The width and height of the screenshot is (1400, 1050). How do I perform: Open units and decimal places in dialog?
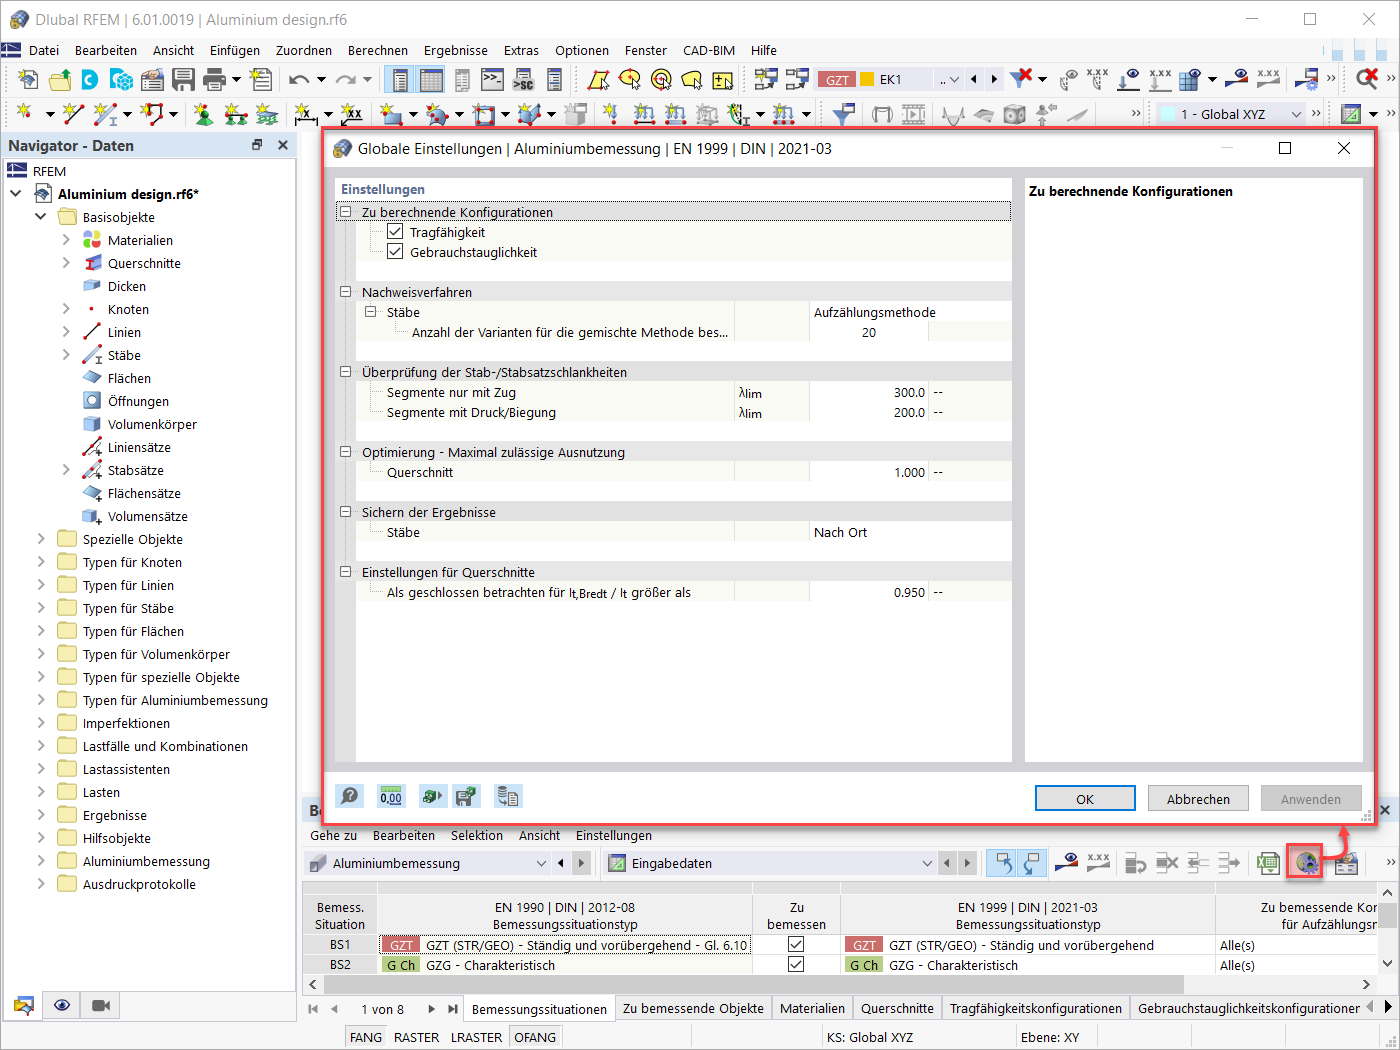coord(391,796)
